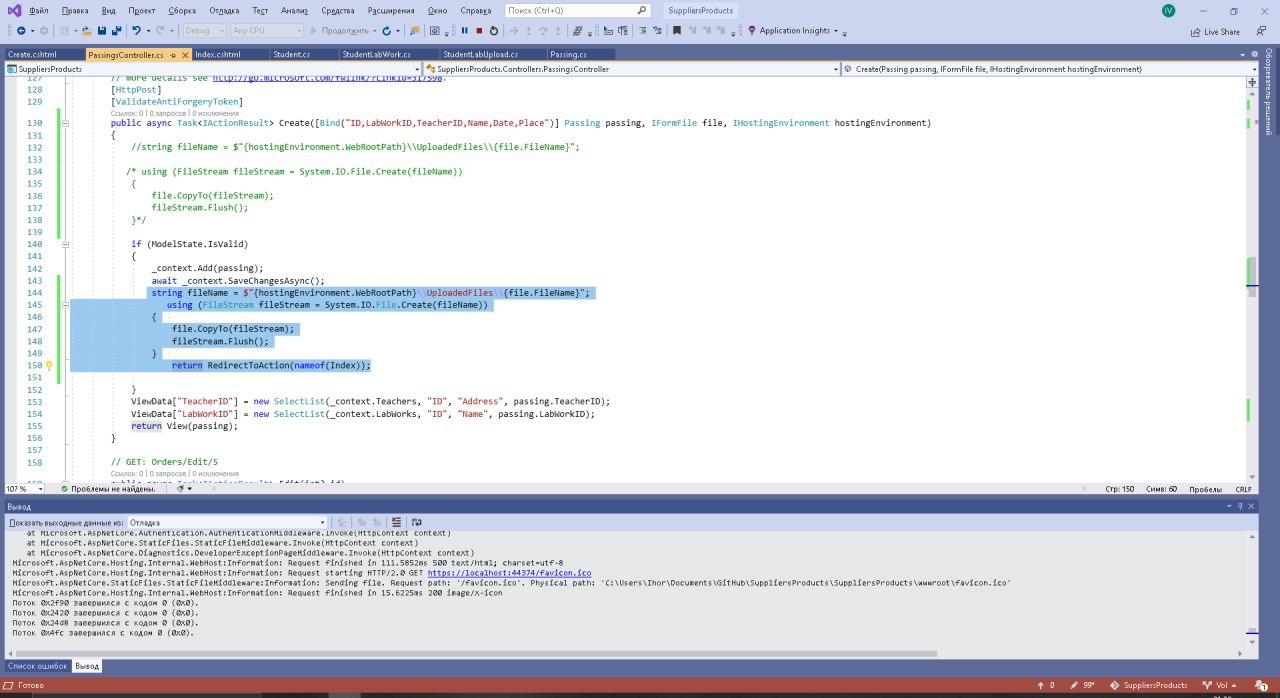Click the Undo toolbar icon
Screen dimensions: 1280x698
pos(136,31)
